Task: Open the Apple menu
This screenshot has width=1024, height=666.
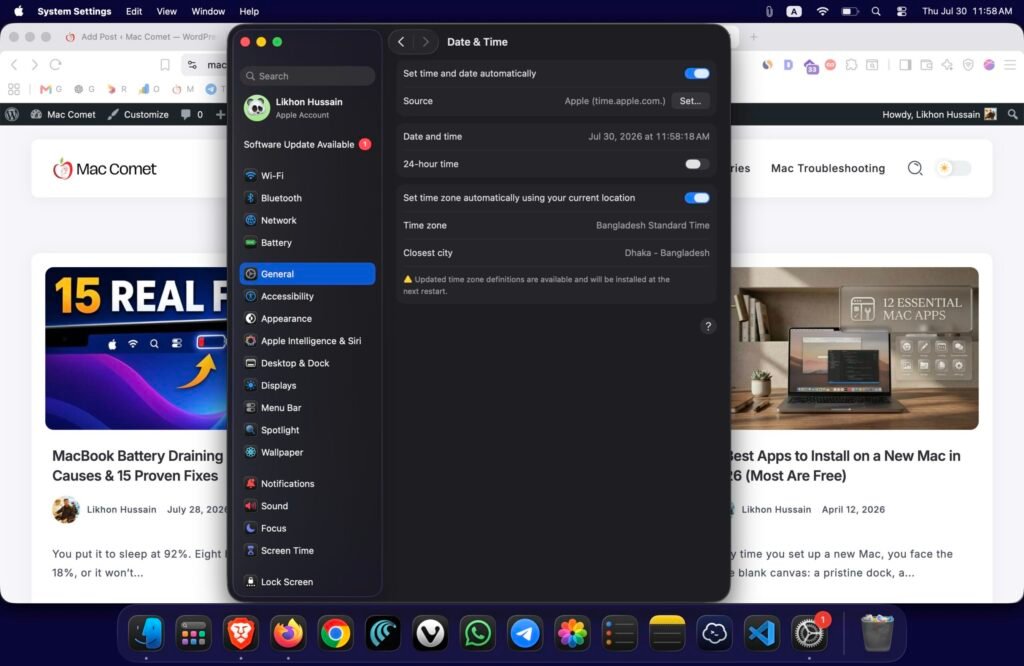Action: pos(18,11)
